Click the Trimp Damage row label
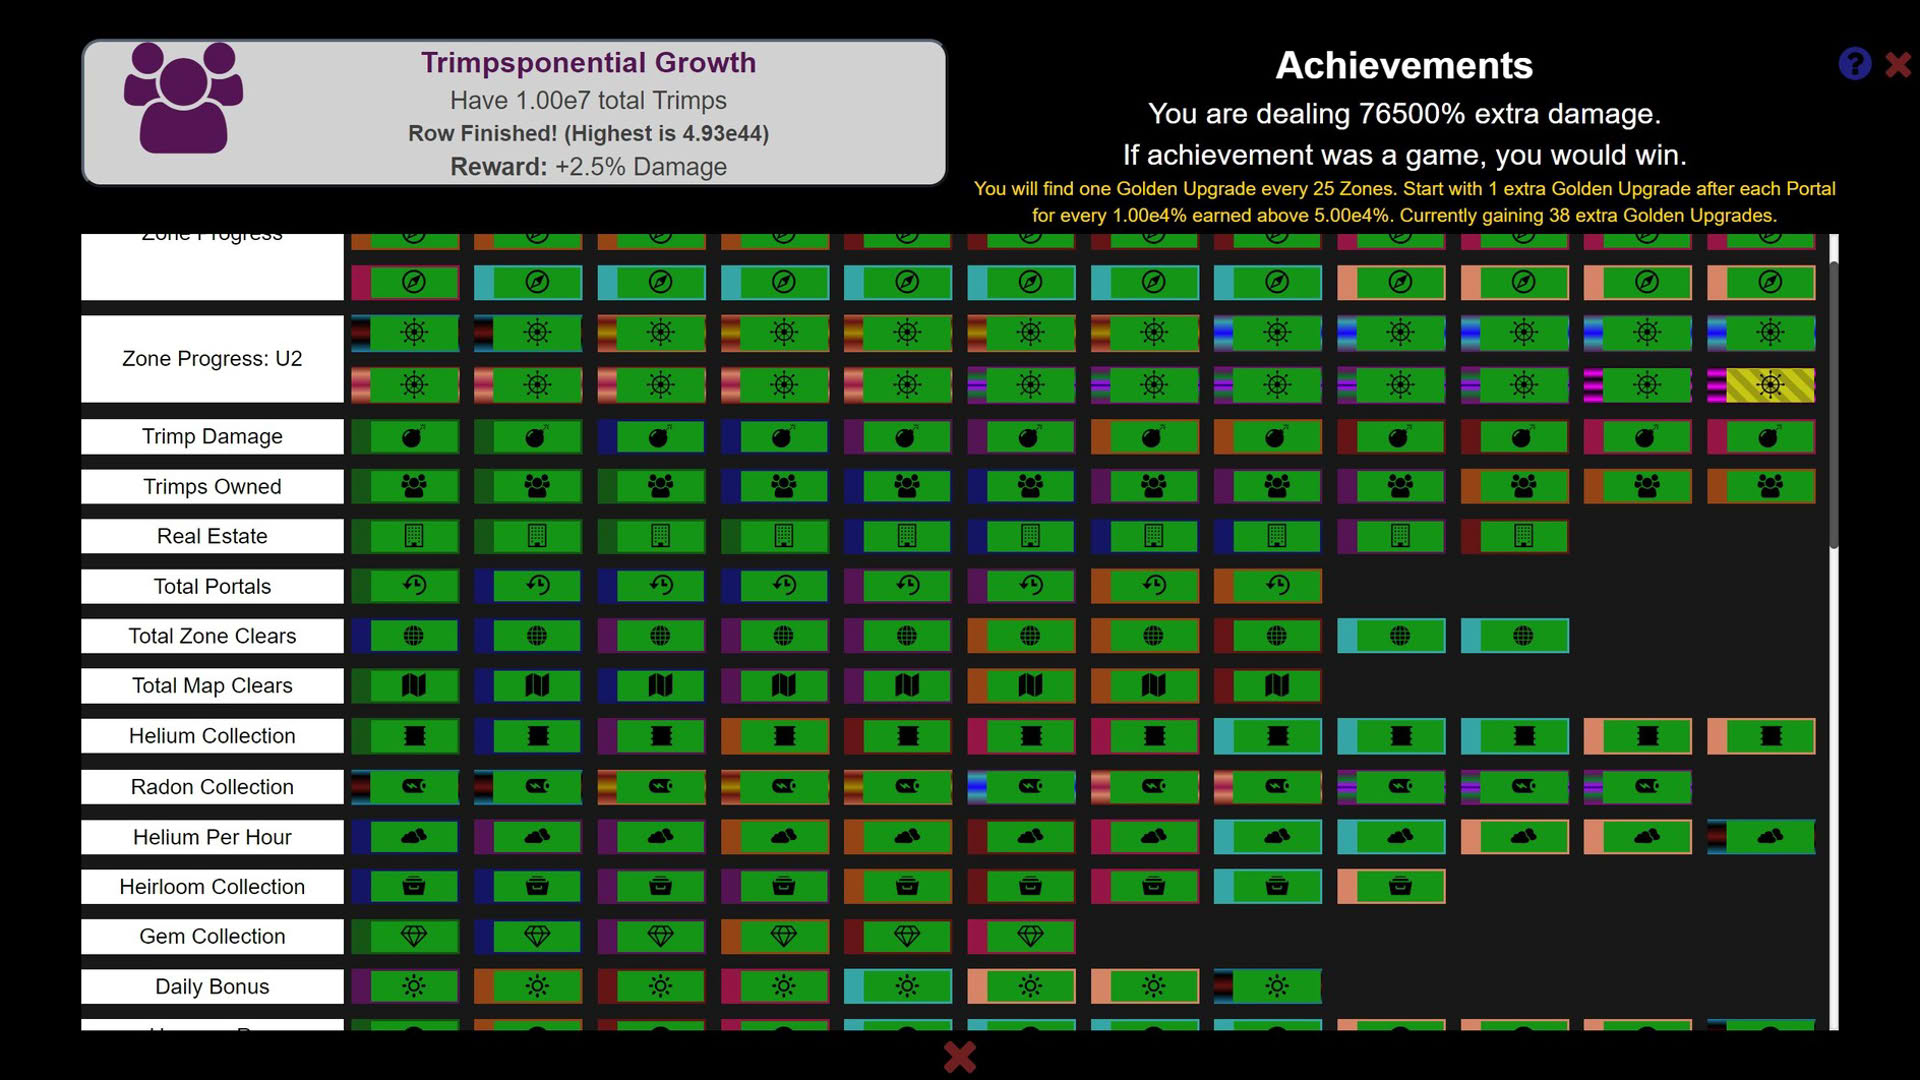The width and height of the screenshot is (1920, 1080). (212, 437)
